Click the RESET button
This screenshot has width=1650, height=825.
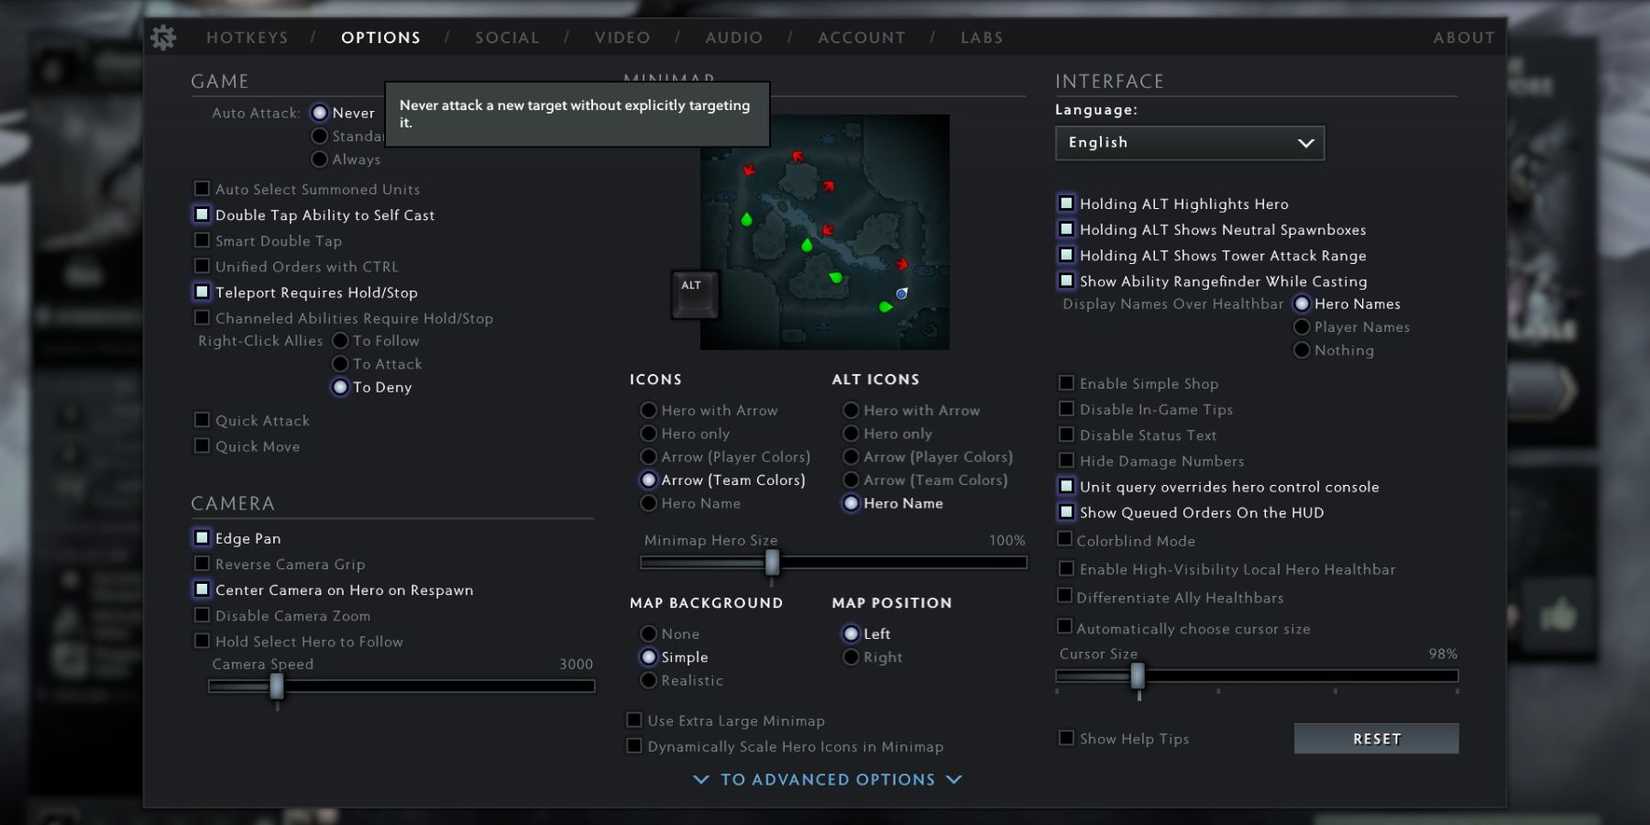1377,739
